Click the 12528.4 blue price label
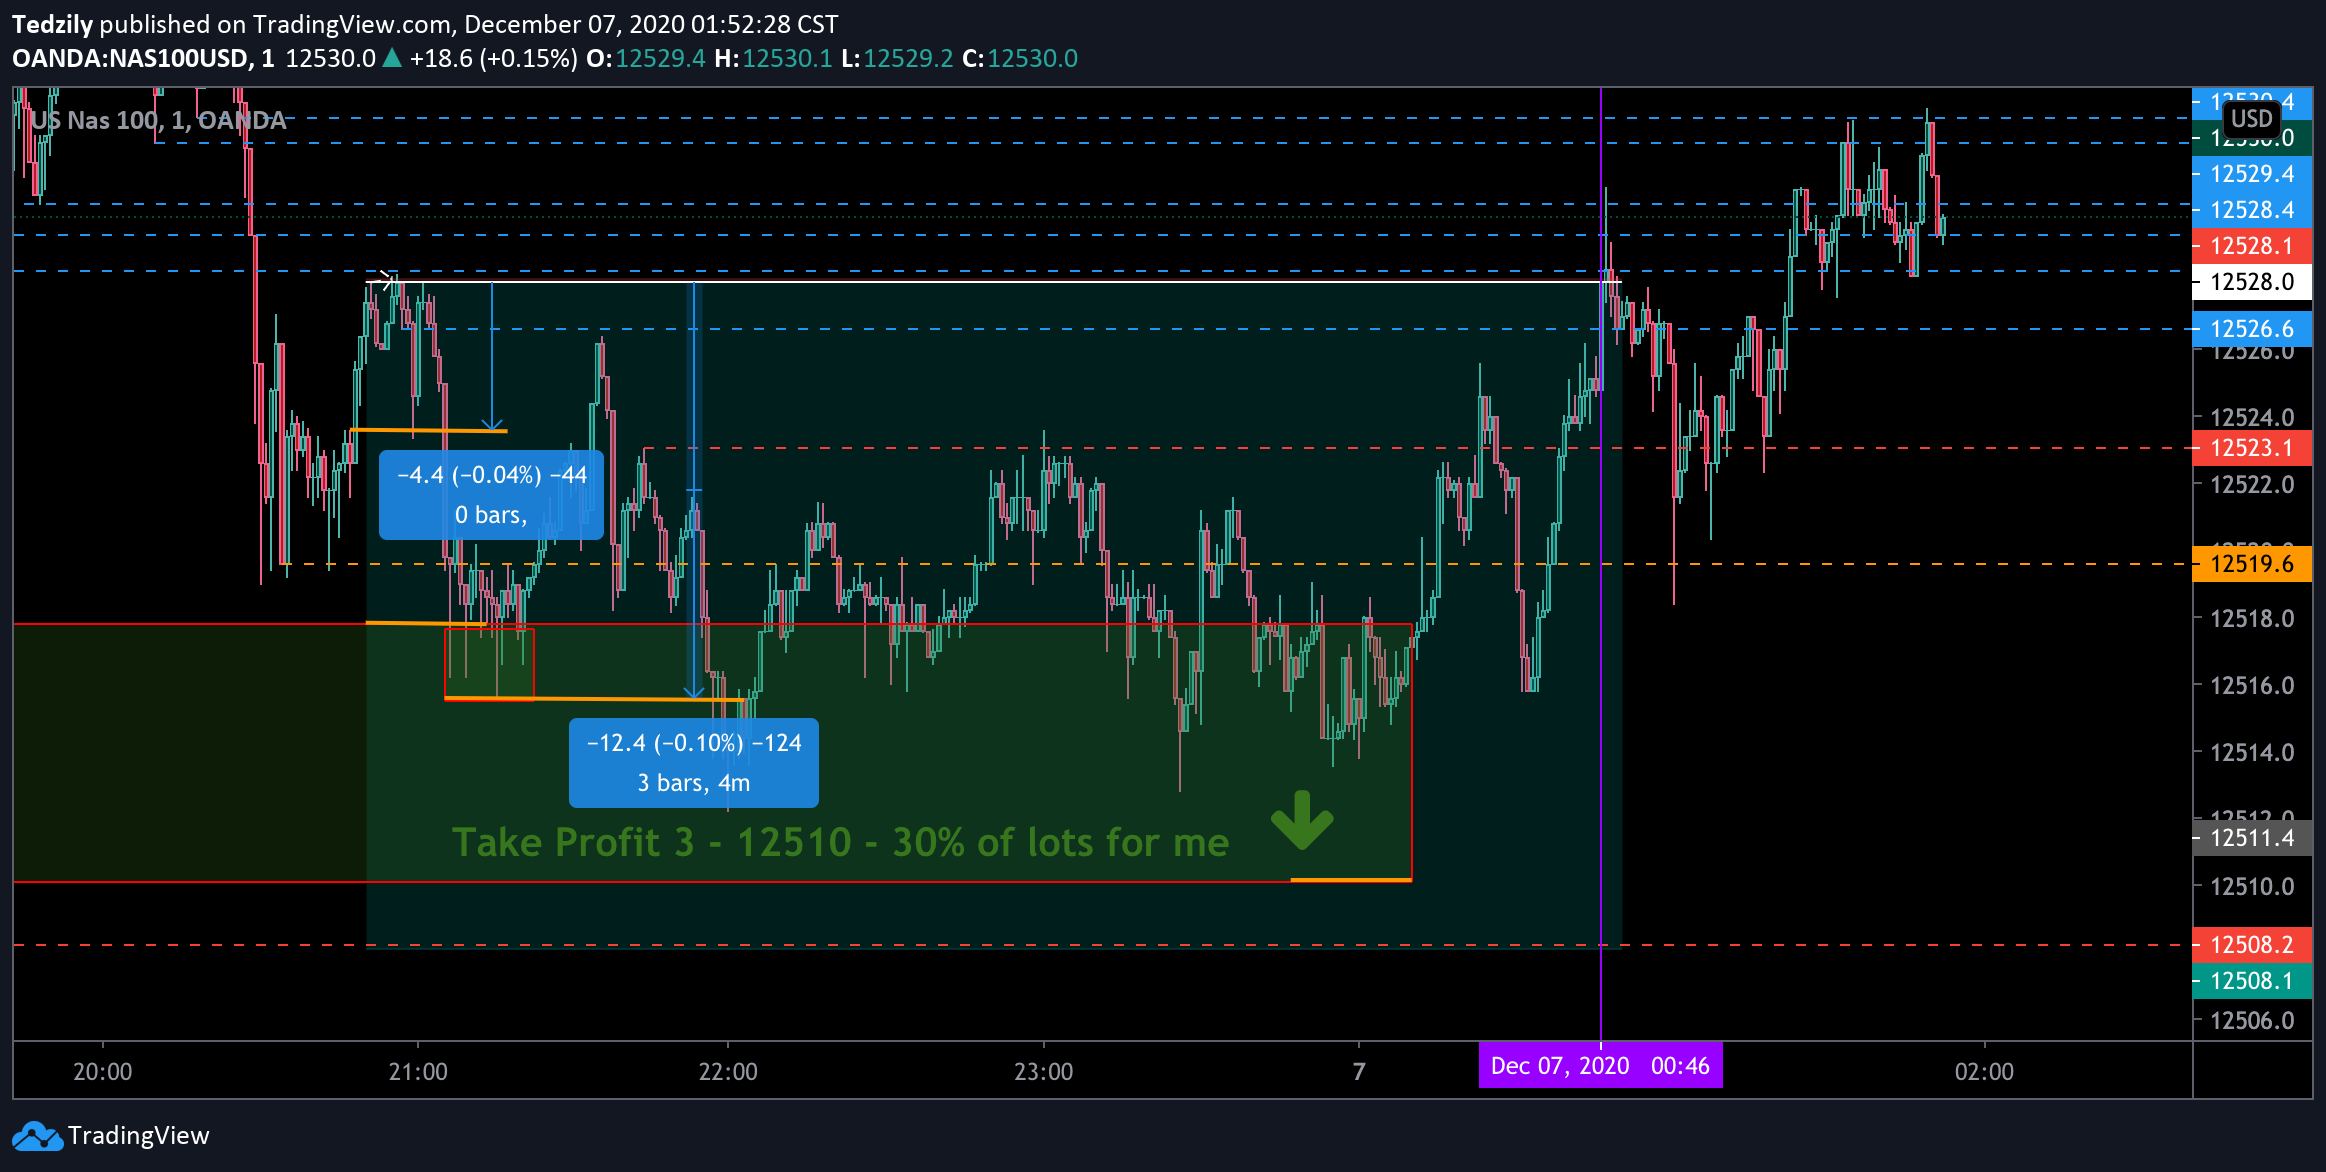This screenshot has width=2326, height=1172. pos(2252,210)
